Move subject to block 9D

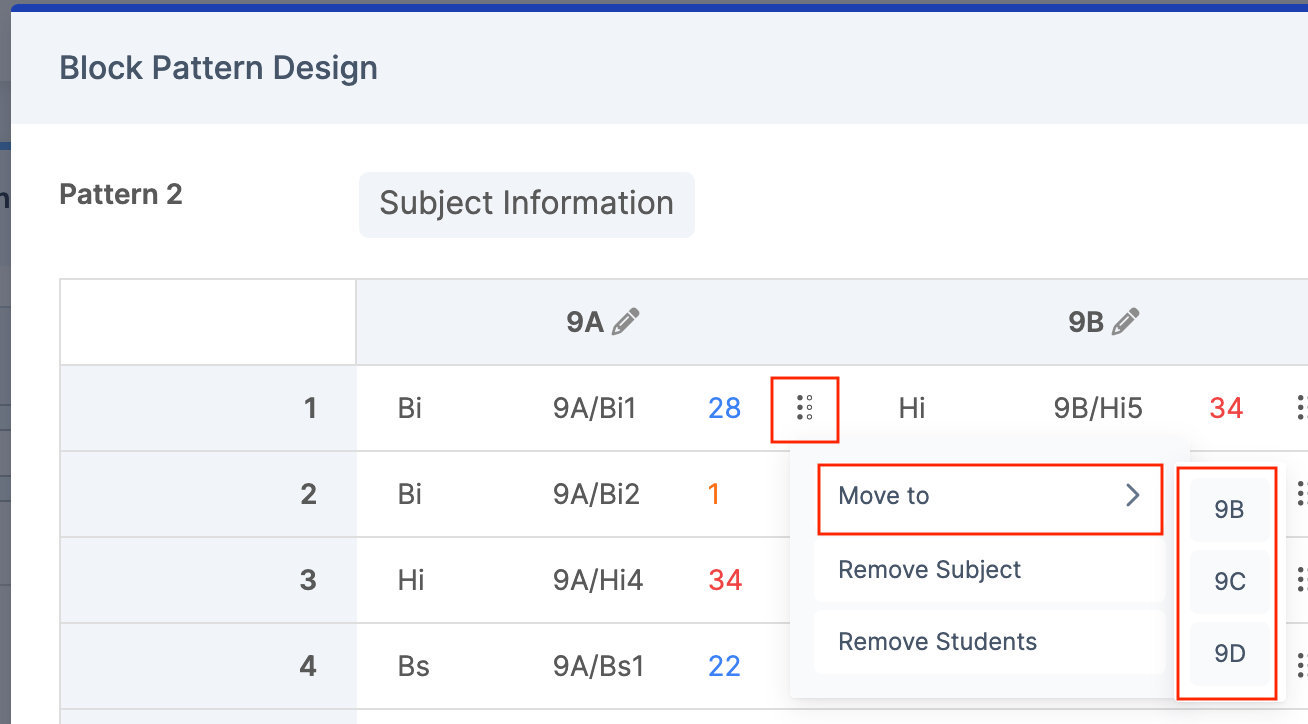point(1229,654)
